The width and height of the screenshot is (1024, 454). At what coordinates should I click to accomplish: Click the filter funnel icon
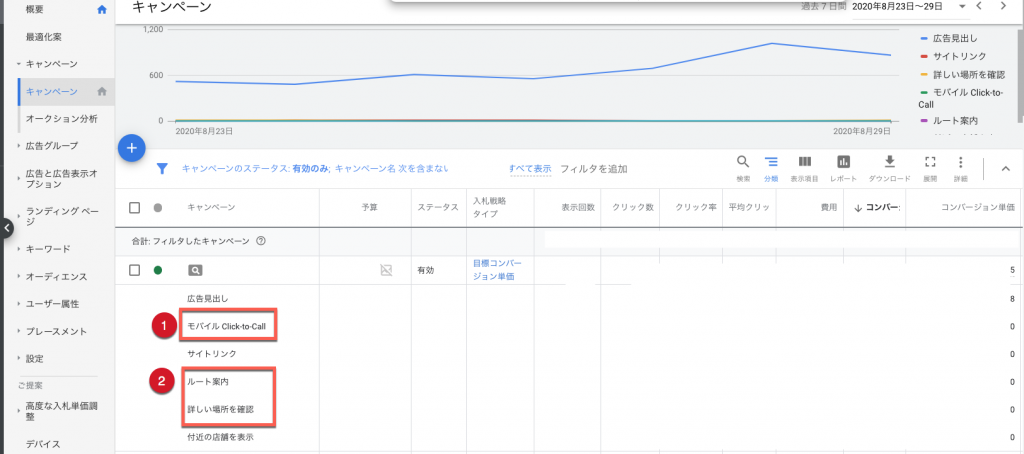[x=163, y=169]
